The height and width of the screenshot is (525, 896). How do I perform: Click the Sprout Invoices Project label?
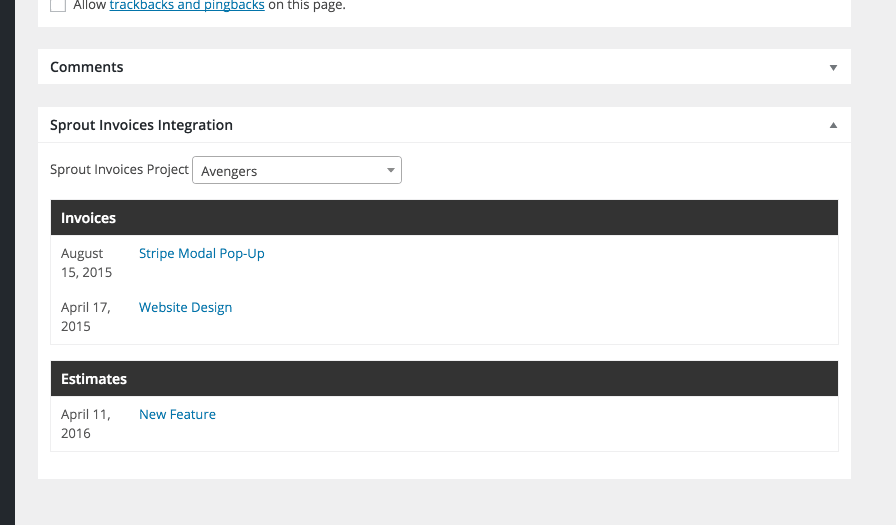(x=119, y=170)
